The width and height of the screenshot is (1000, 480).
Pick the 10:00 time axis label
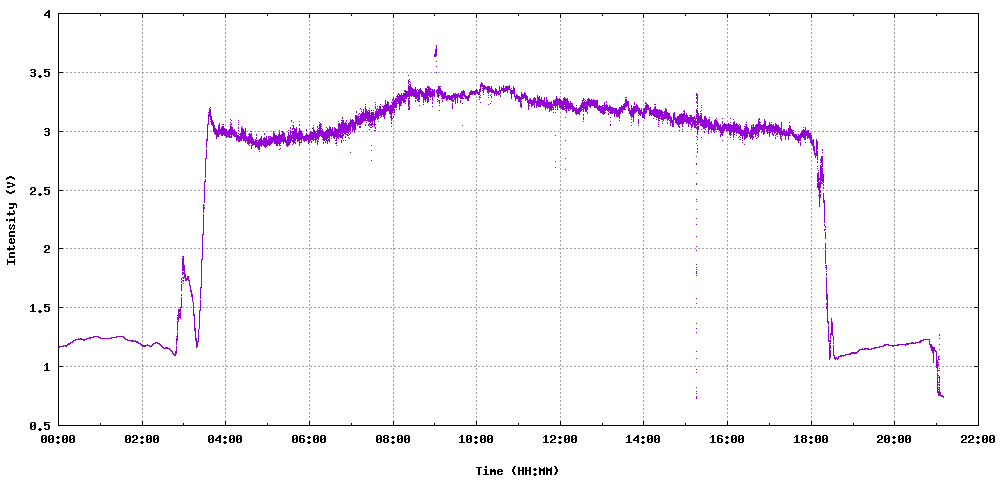click(476, 439)
